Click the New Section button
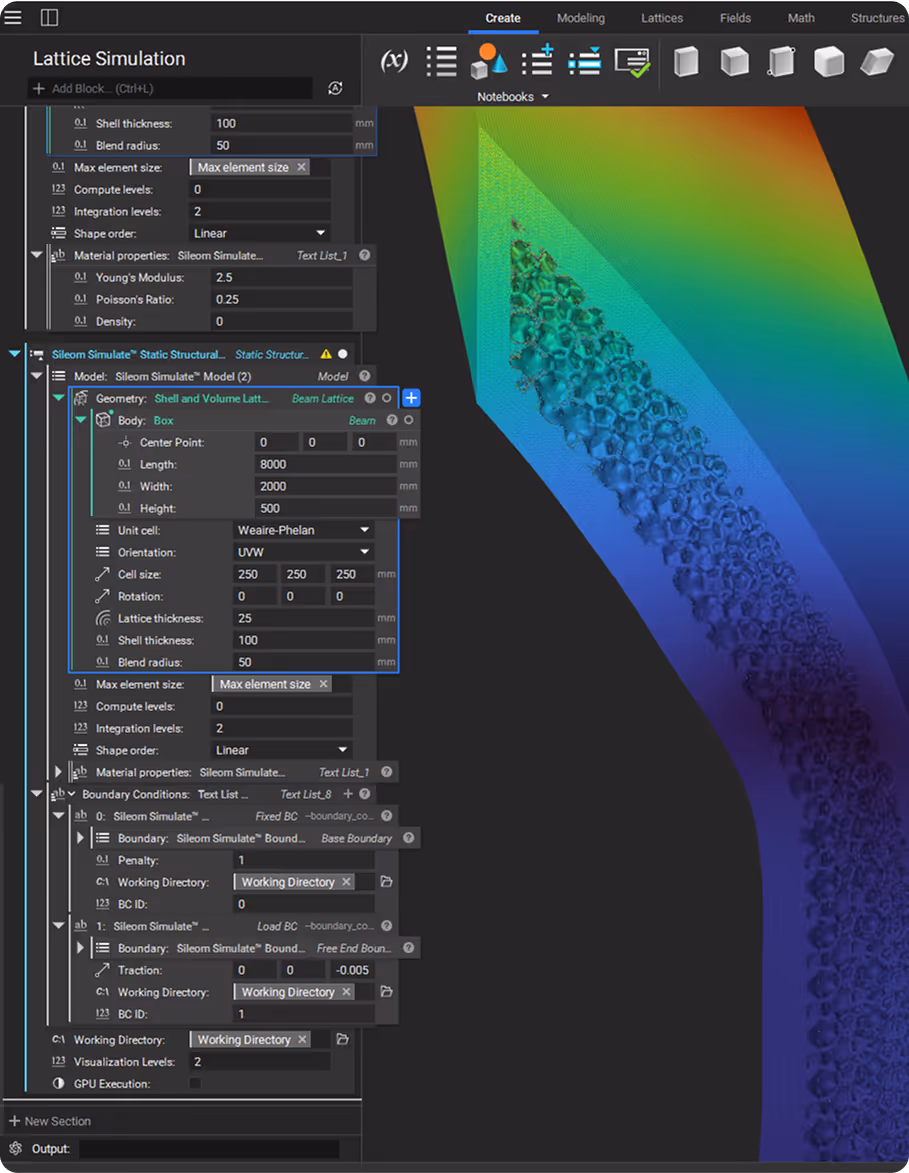Screen dimensions: 909x1173 pyautogui.click(x=49, y=1121)
